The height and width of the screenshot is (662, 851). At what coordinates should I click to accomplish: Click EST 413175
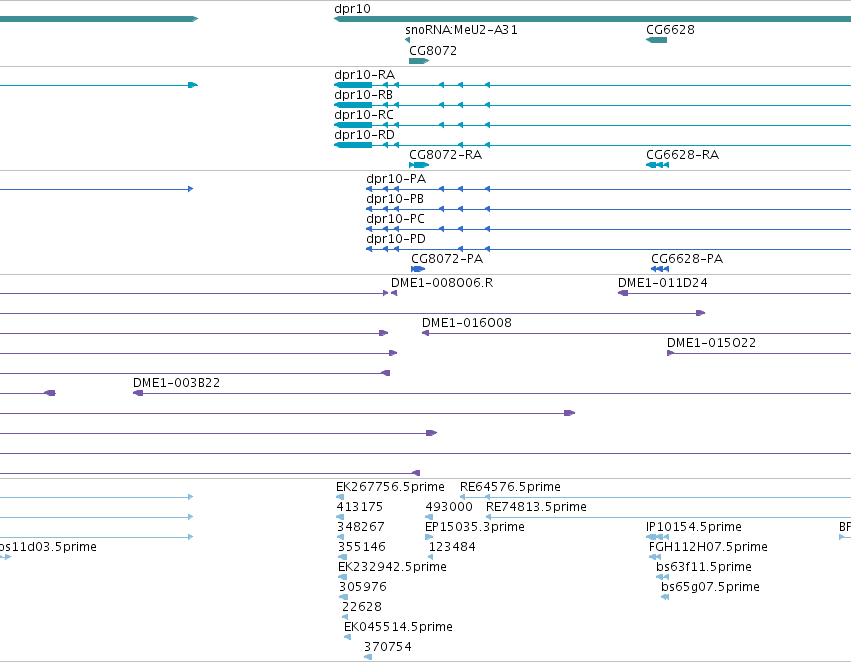(x=359, y=507)
